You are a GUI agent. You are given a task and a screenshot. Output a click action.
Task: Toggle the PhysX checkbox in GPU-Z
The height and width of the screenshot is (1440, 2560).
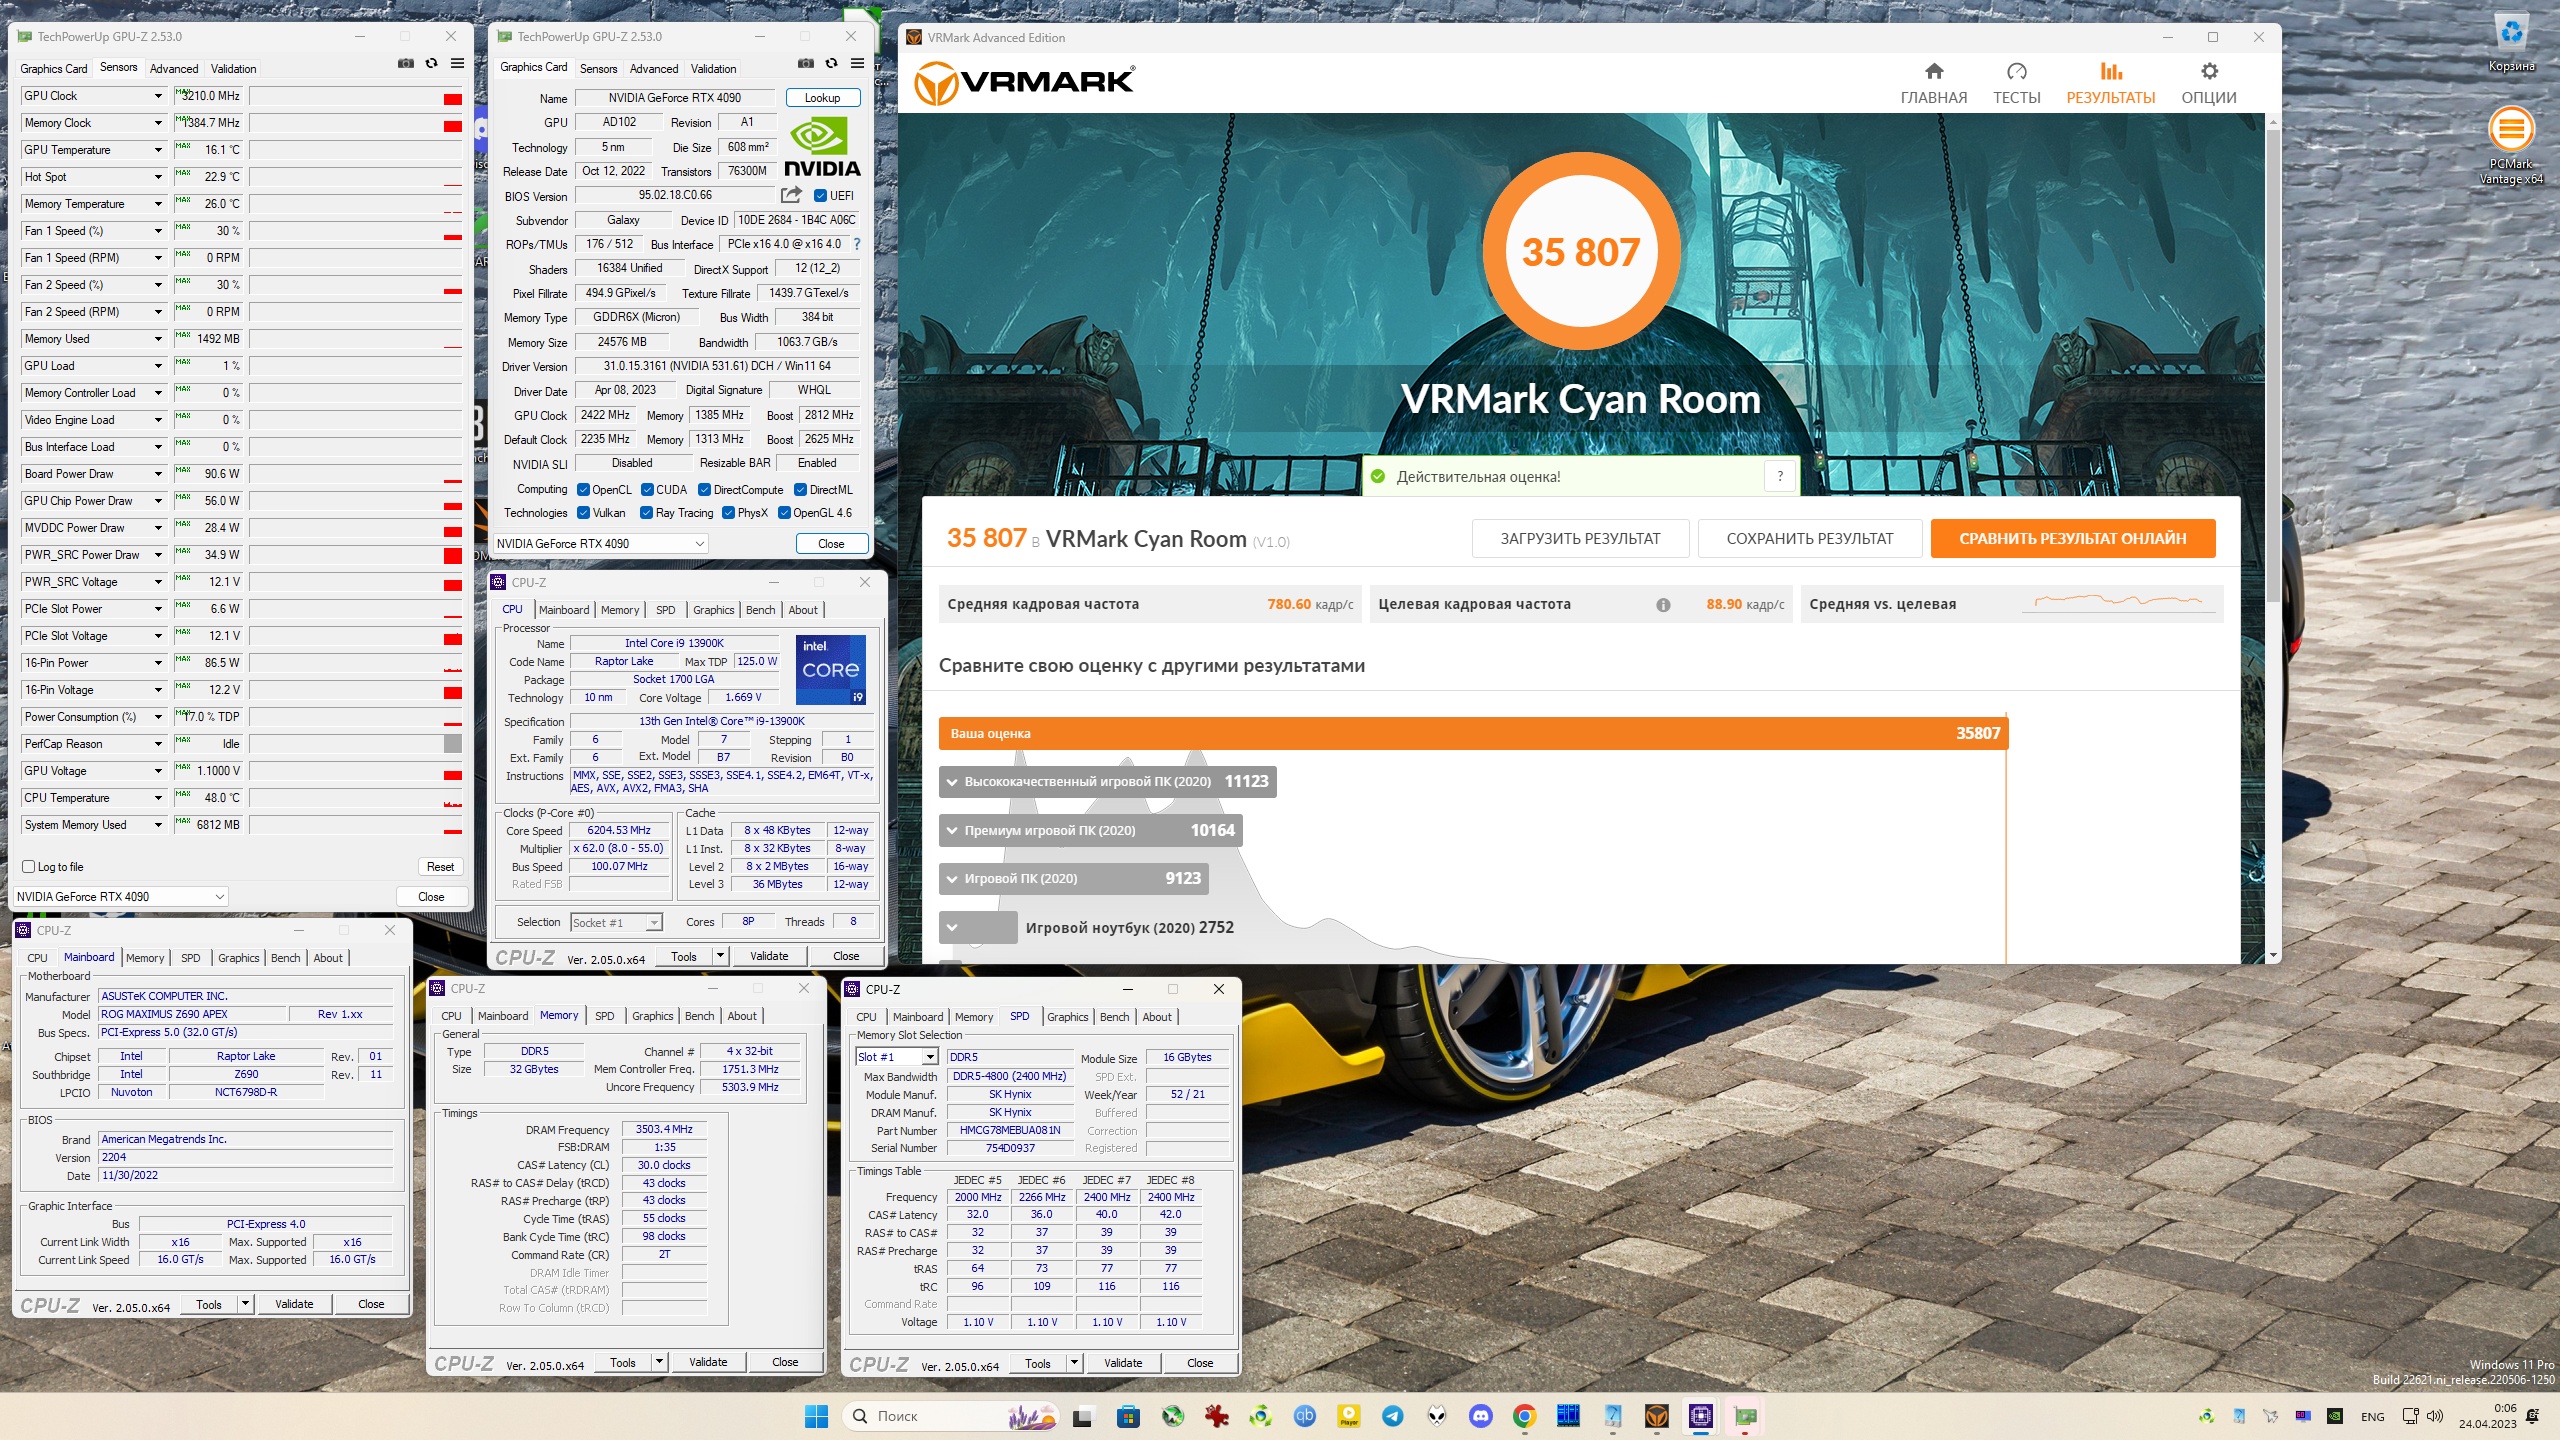728,513
